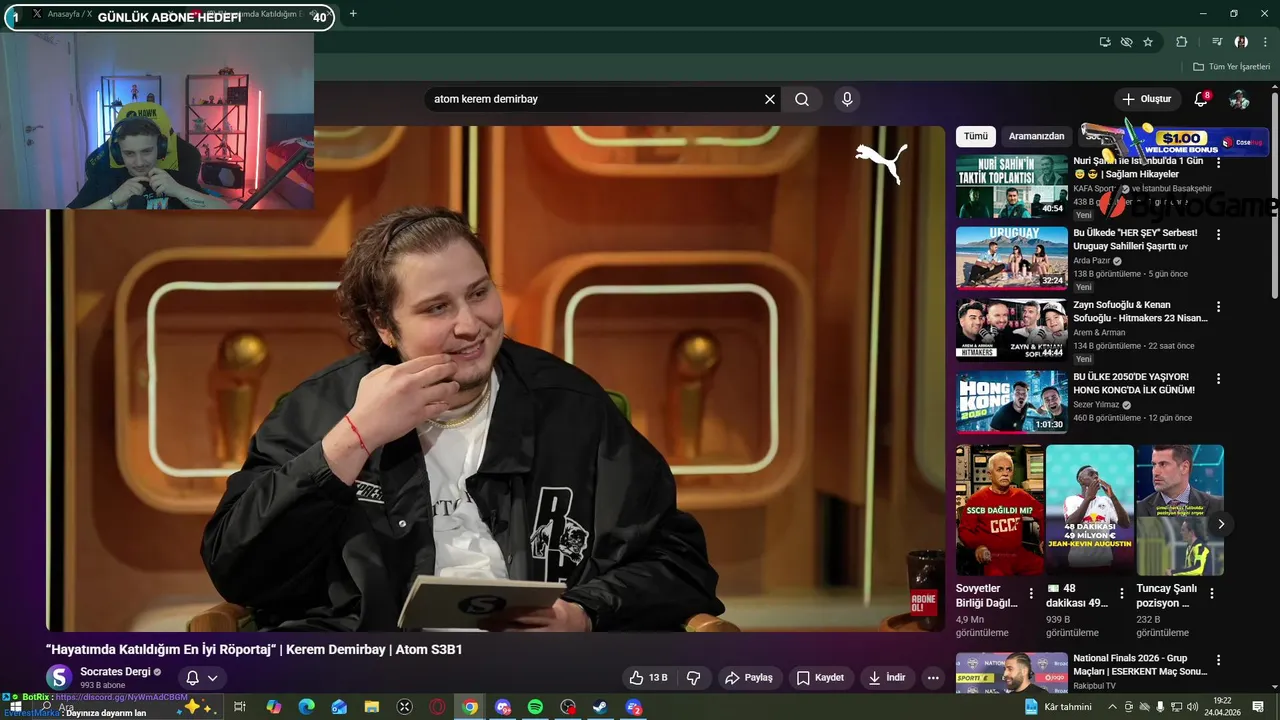Screen dimensions: 1280x720
Task: Open Microsoft Edge from the taskbar
Action: tap(306, 707)
